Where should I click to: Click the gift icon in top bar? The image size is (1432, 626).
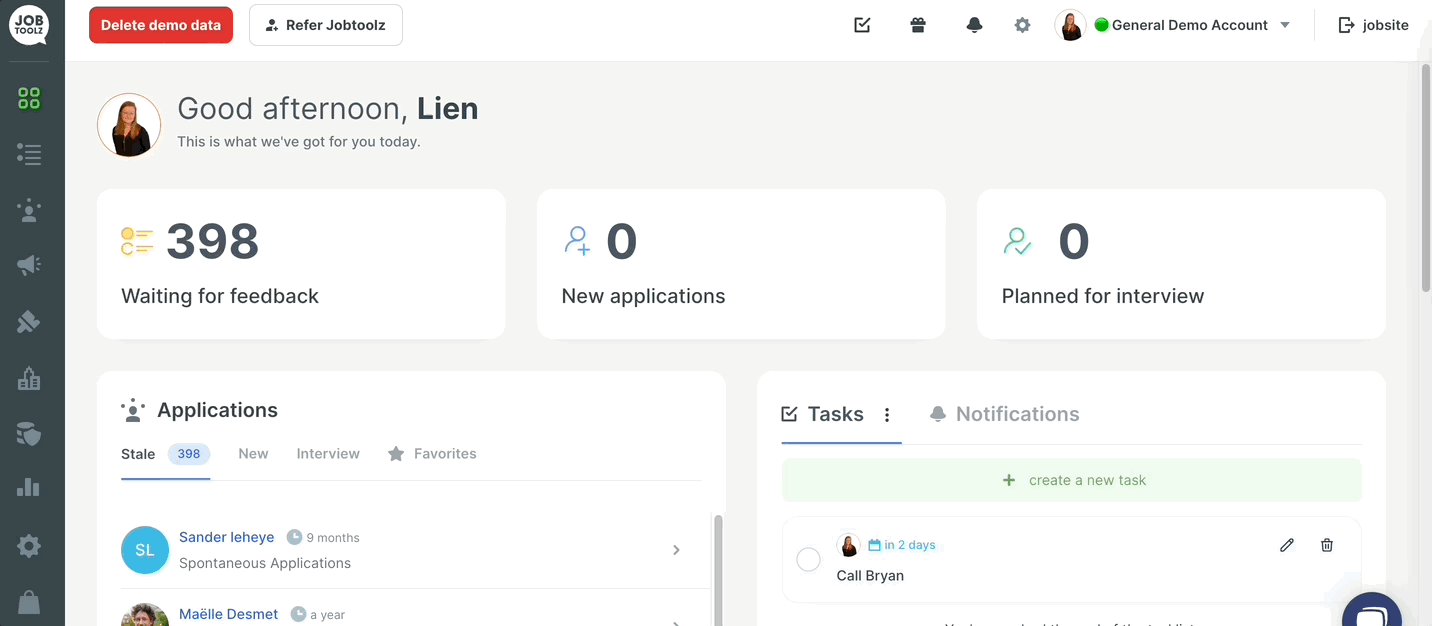[x=917, y=25]
